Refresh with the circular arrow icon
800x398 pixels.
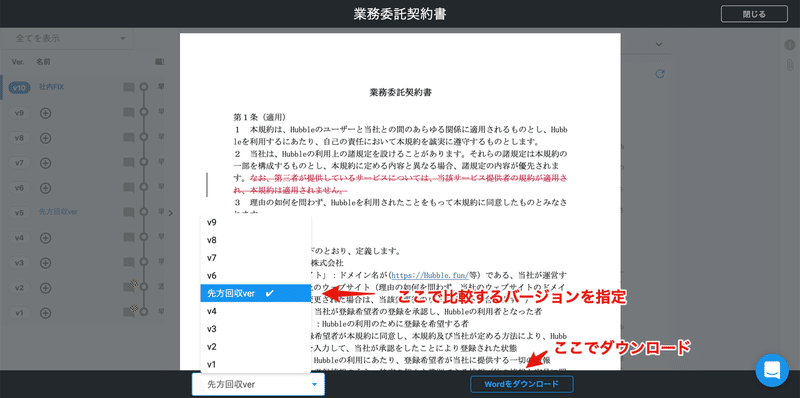pyautogui.click(x=660, y=74)
